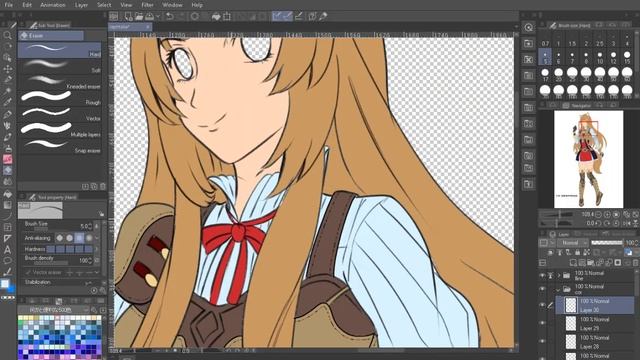Toggle visibility of col folder layer
This screenshot has height=360, width=640.
pyautogui.click(x=542, y=289)
